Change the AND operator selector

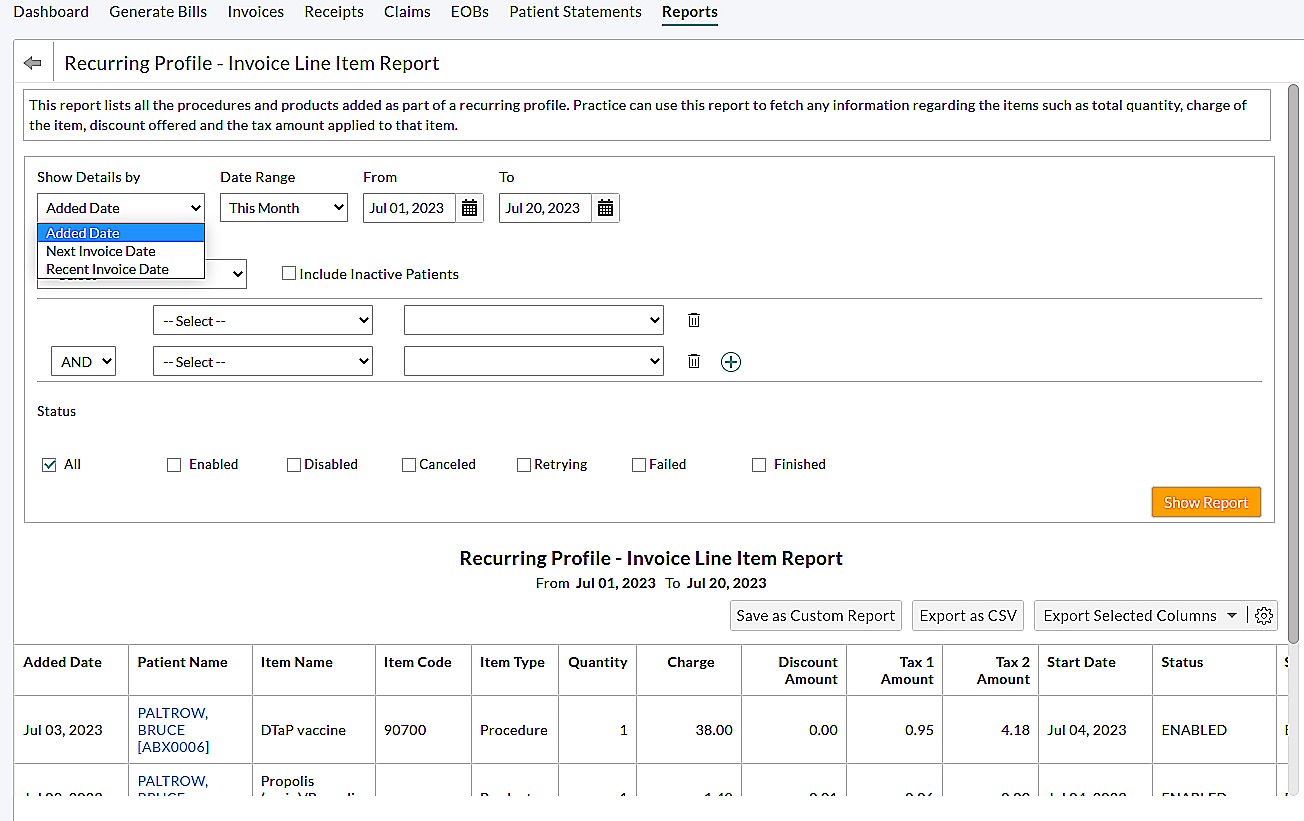(83, 361)
